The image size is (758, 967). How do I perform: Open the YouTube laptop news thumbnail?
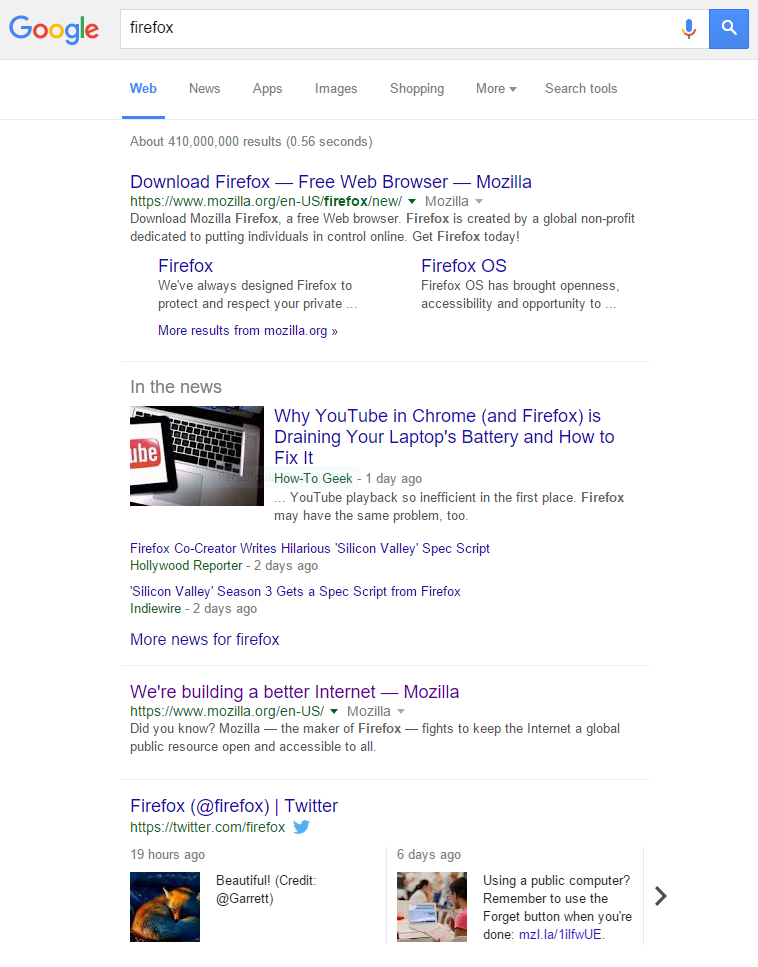(197, 456)
